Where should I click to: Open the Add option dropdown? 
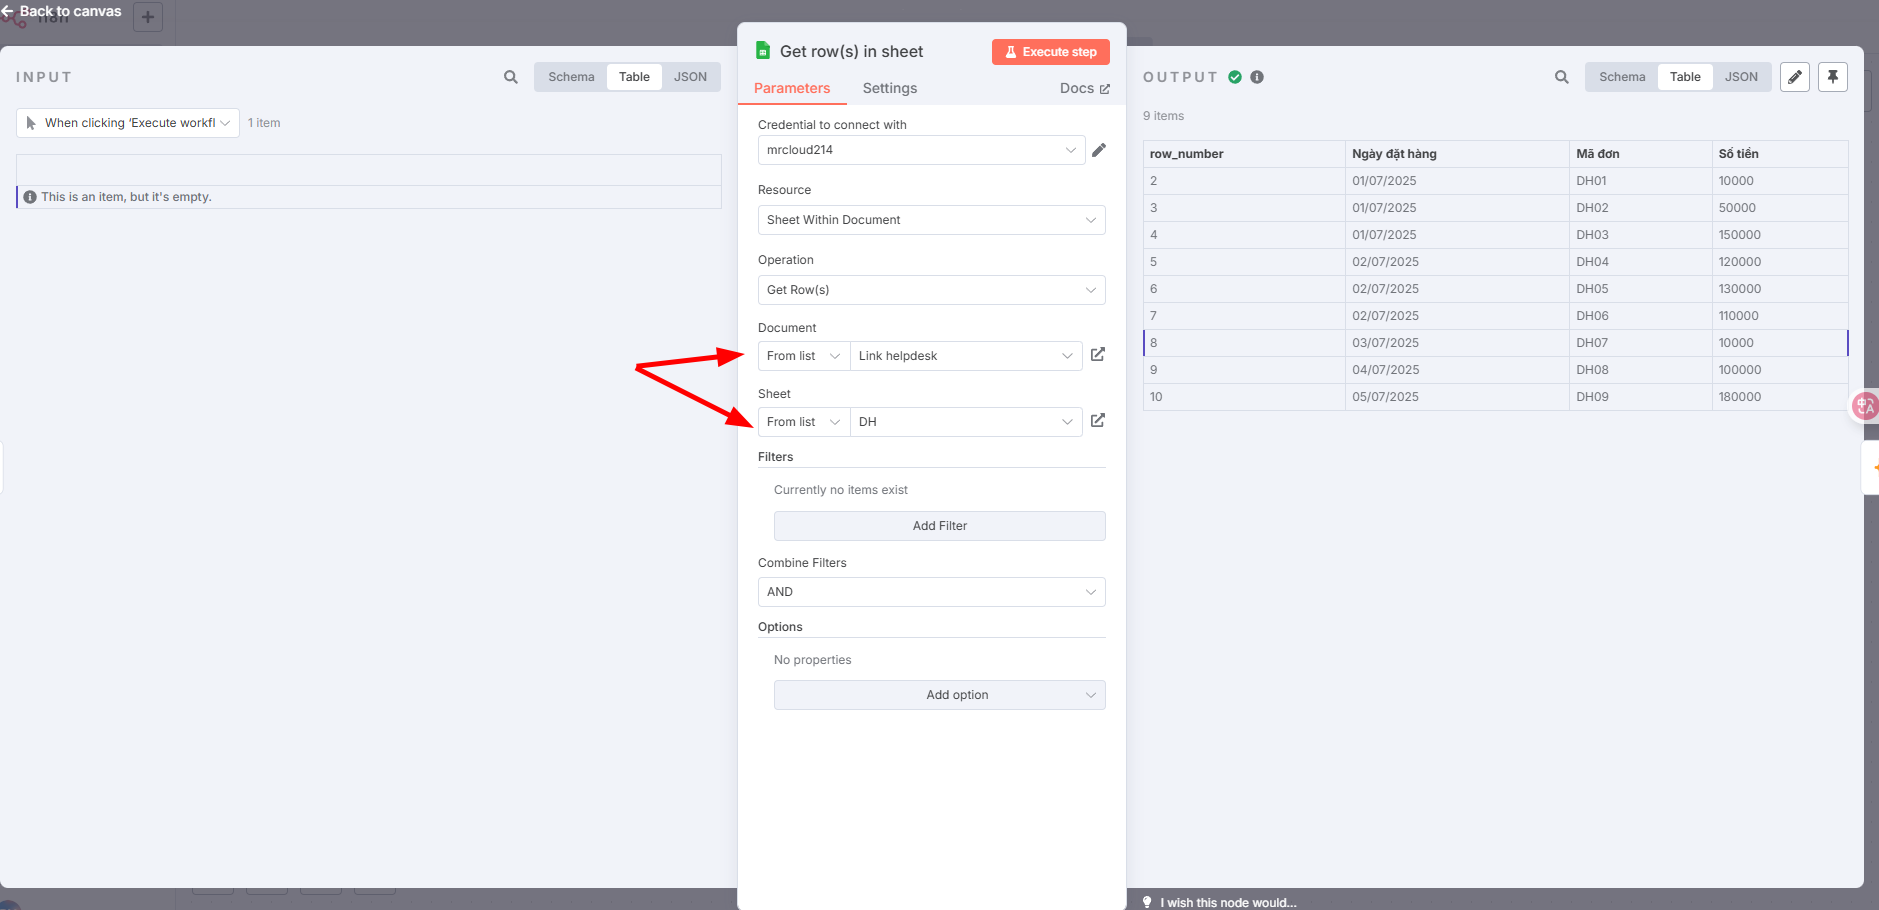[x=940, y=695]
